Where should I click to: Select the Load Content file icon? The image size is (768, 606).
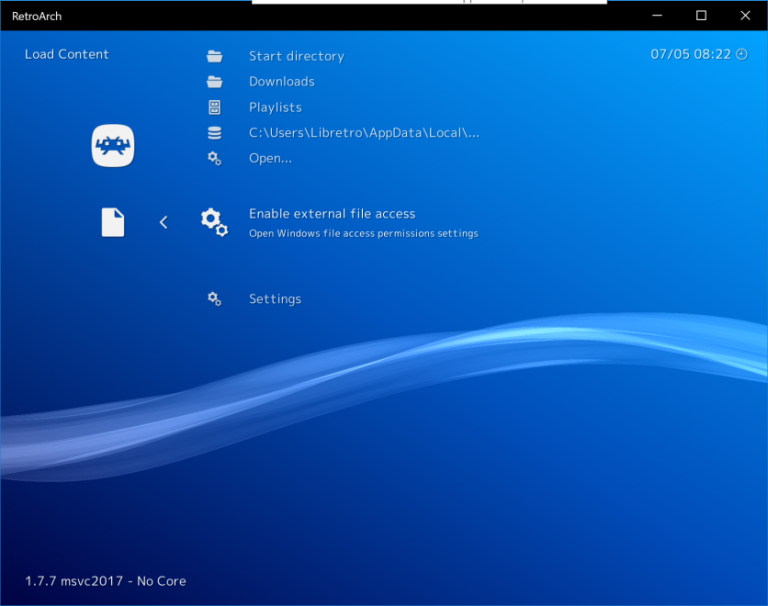click(113, 222)
